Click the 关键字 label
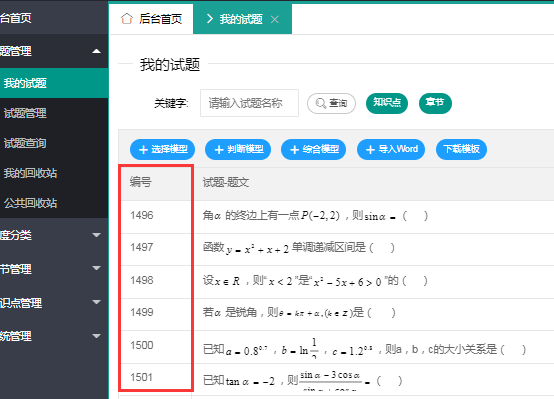554x399 pixels. 171,103
